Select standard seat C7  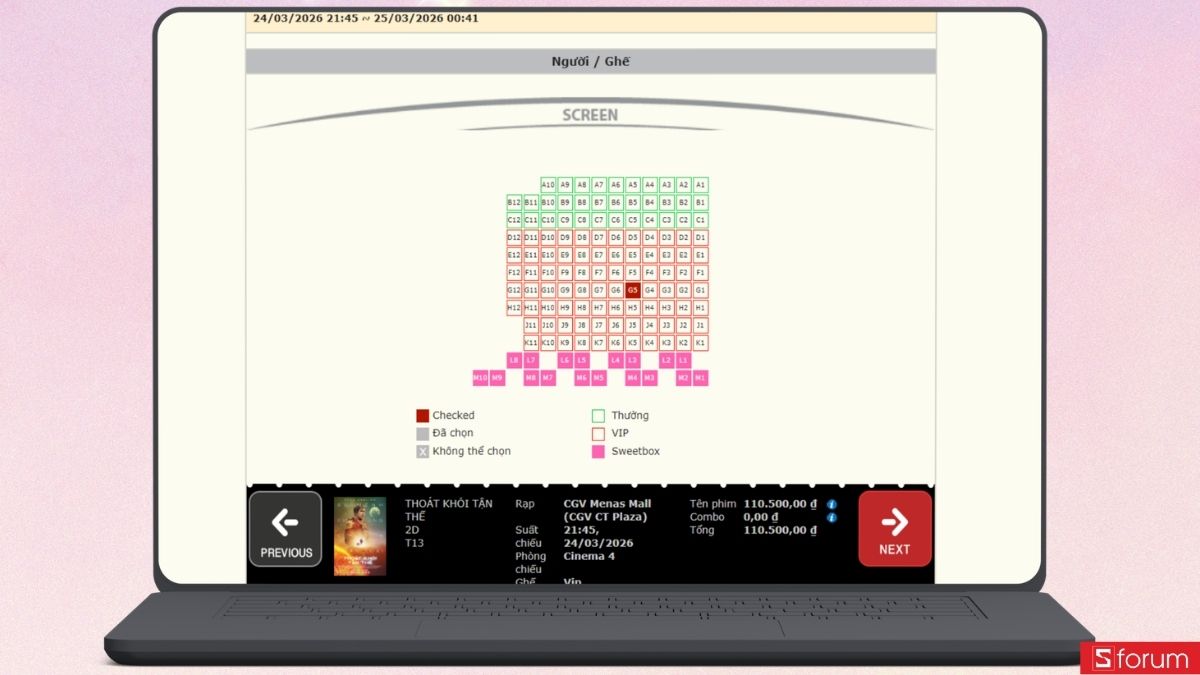coord(599,220)
